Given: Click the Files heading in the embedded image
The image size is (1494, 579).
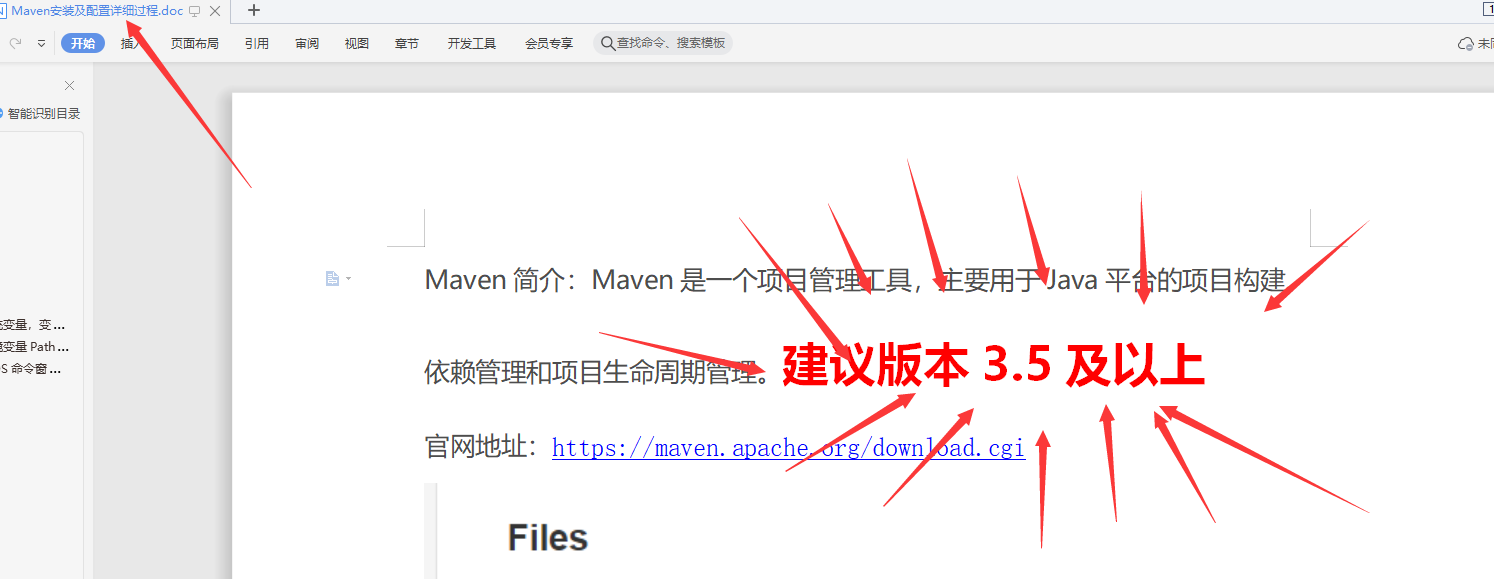Looking at the screenshot, I should pos(548,538).
